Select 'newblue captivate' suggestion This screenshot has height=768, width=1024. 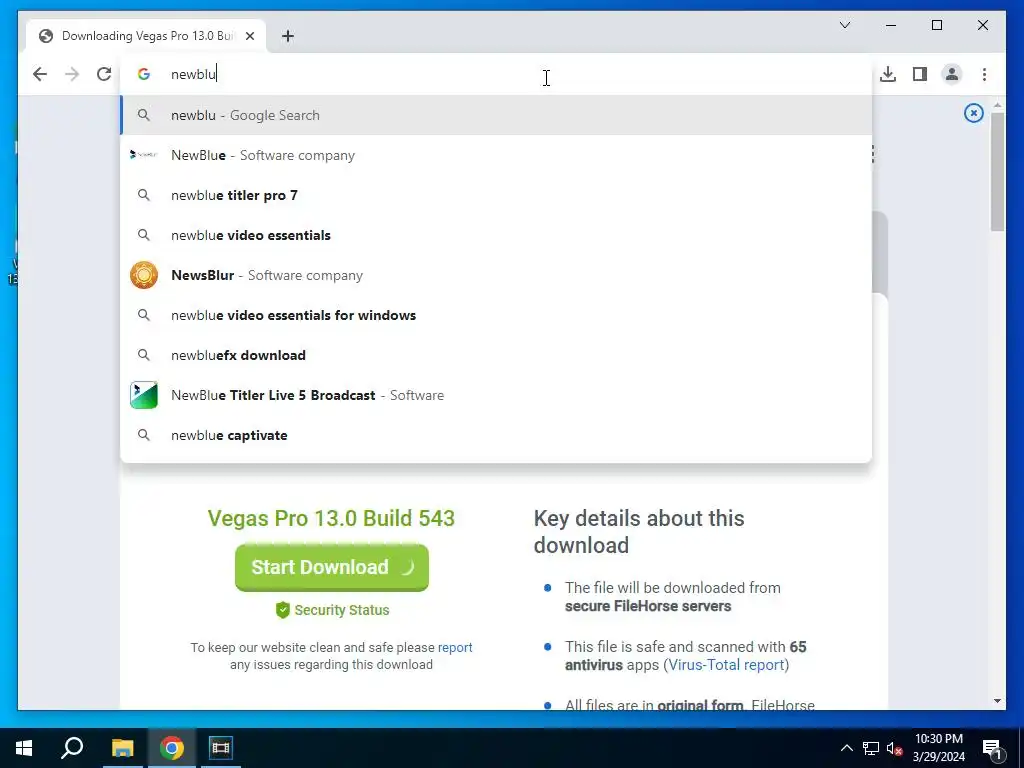[x=496, y=435]
